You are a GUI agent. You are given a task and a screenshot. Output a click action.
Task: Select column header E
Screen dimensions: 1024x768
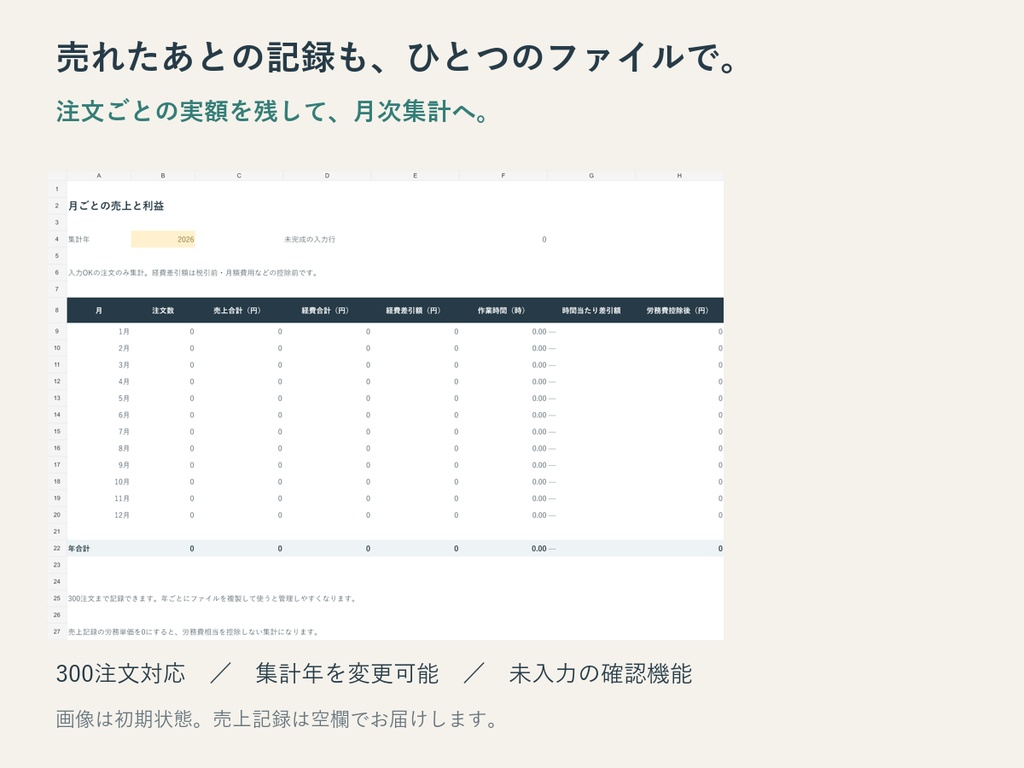(x=415, y=176)
